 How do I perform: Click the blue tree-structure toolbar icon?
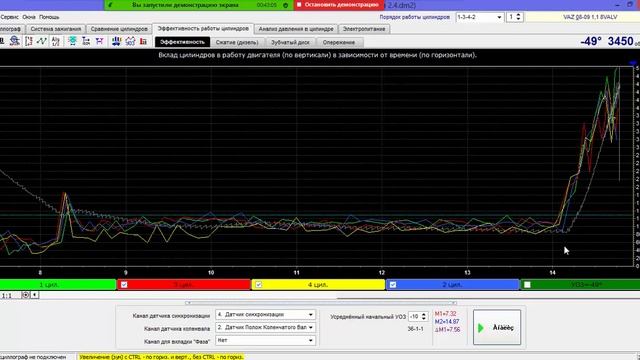86,41
